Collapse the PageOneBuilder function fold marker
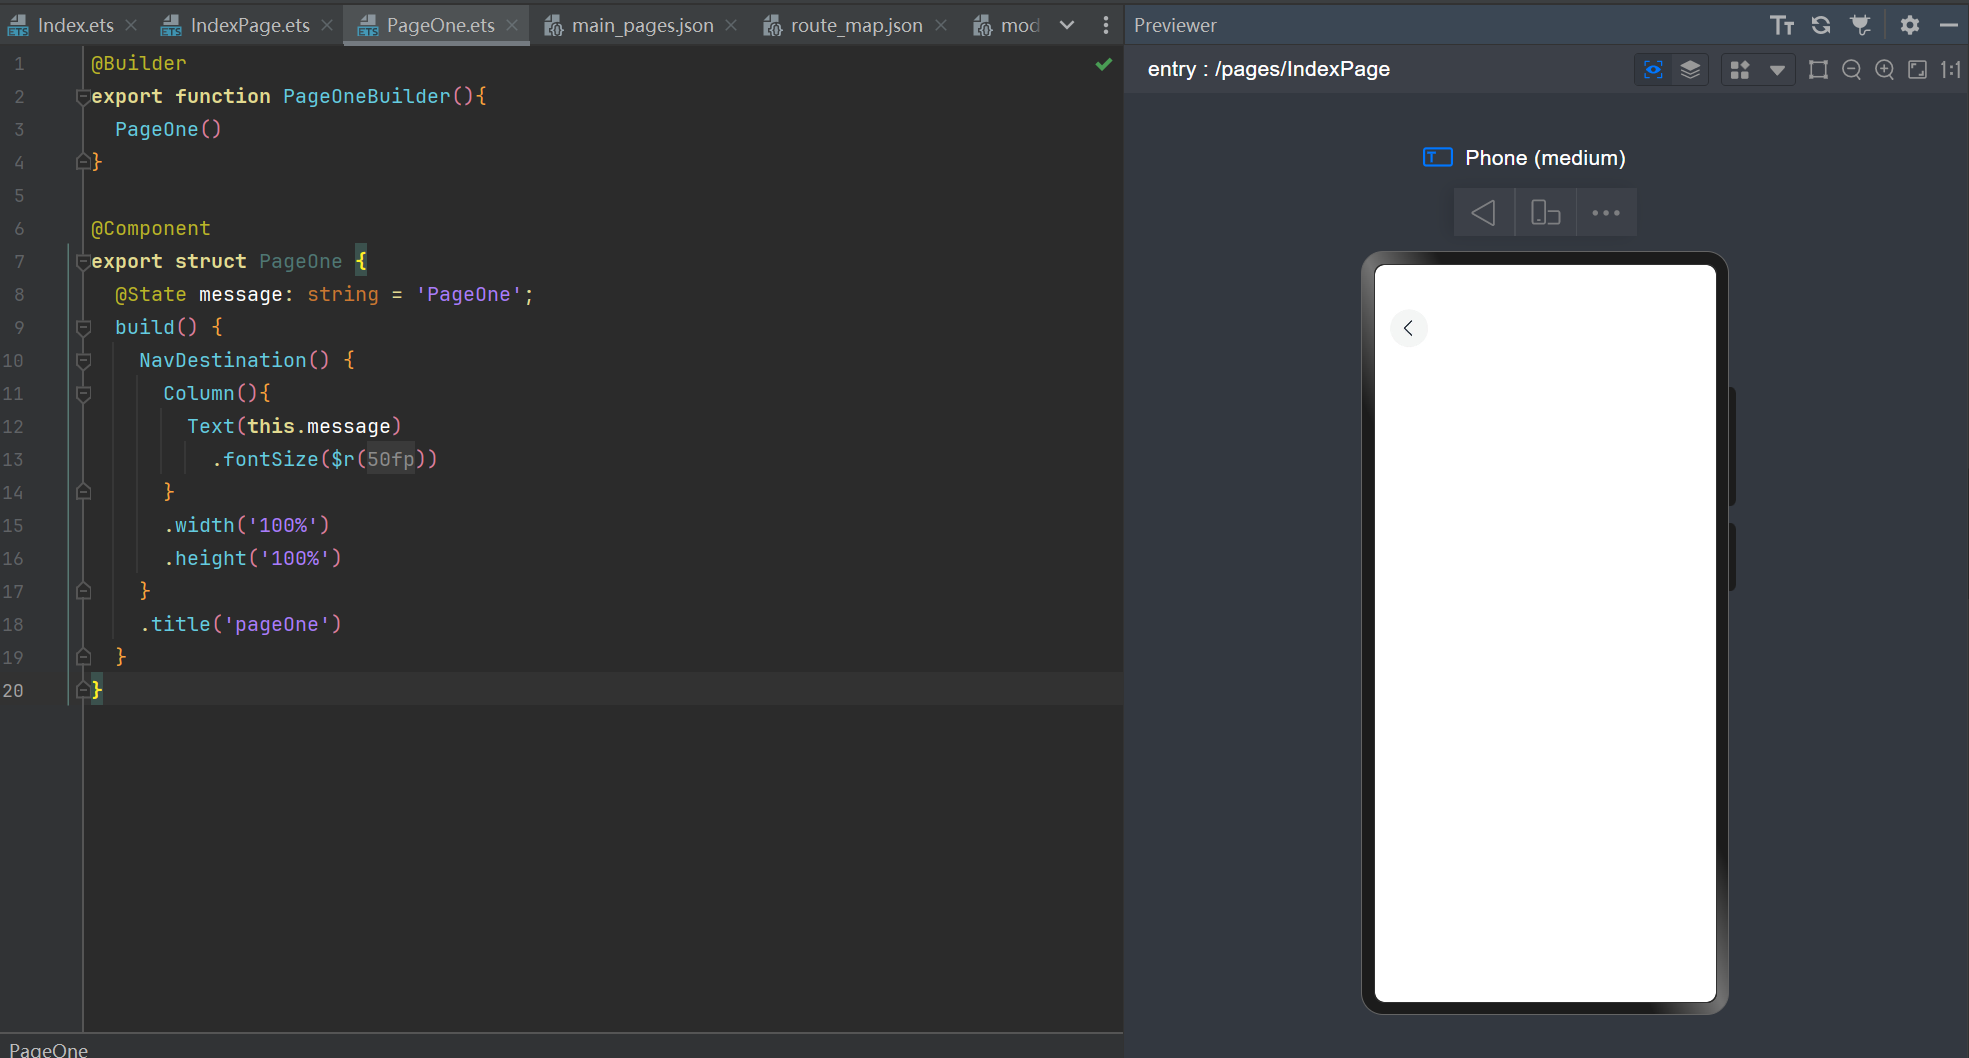This screenshot has width=1969, height=1058. coord(83,97)
